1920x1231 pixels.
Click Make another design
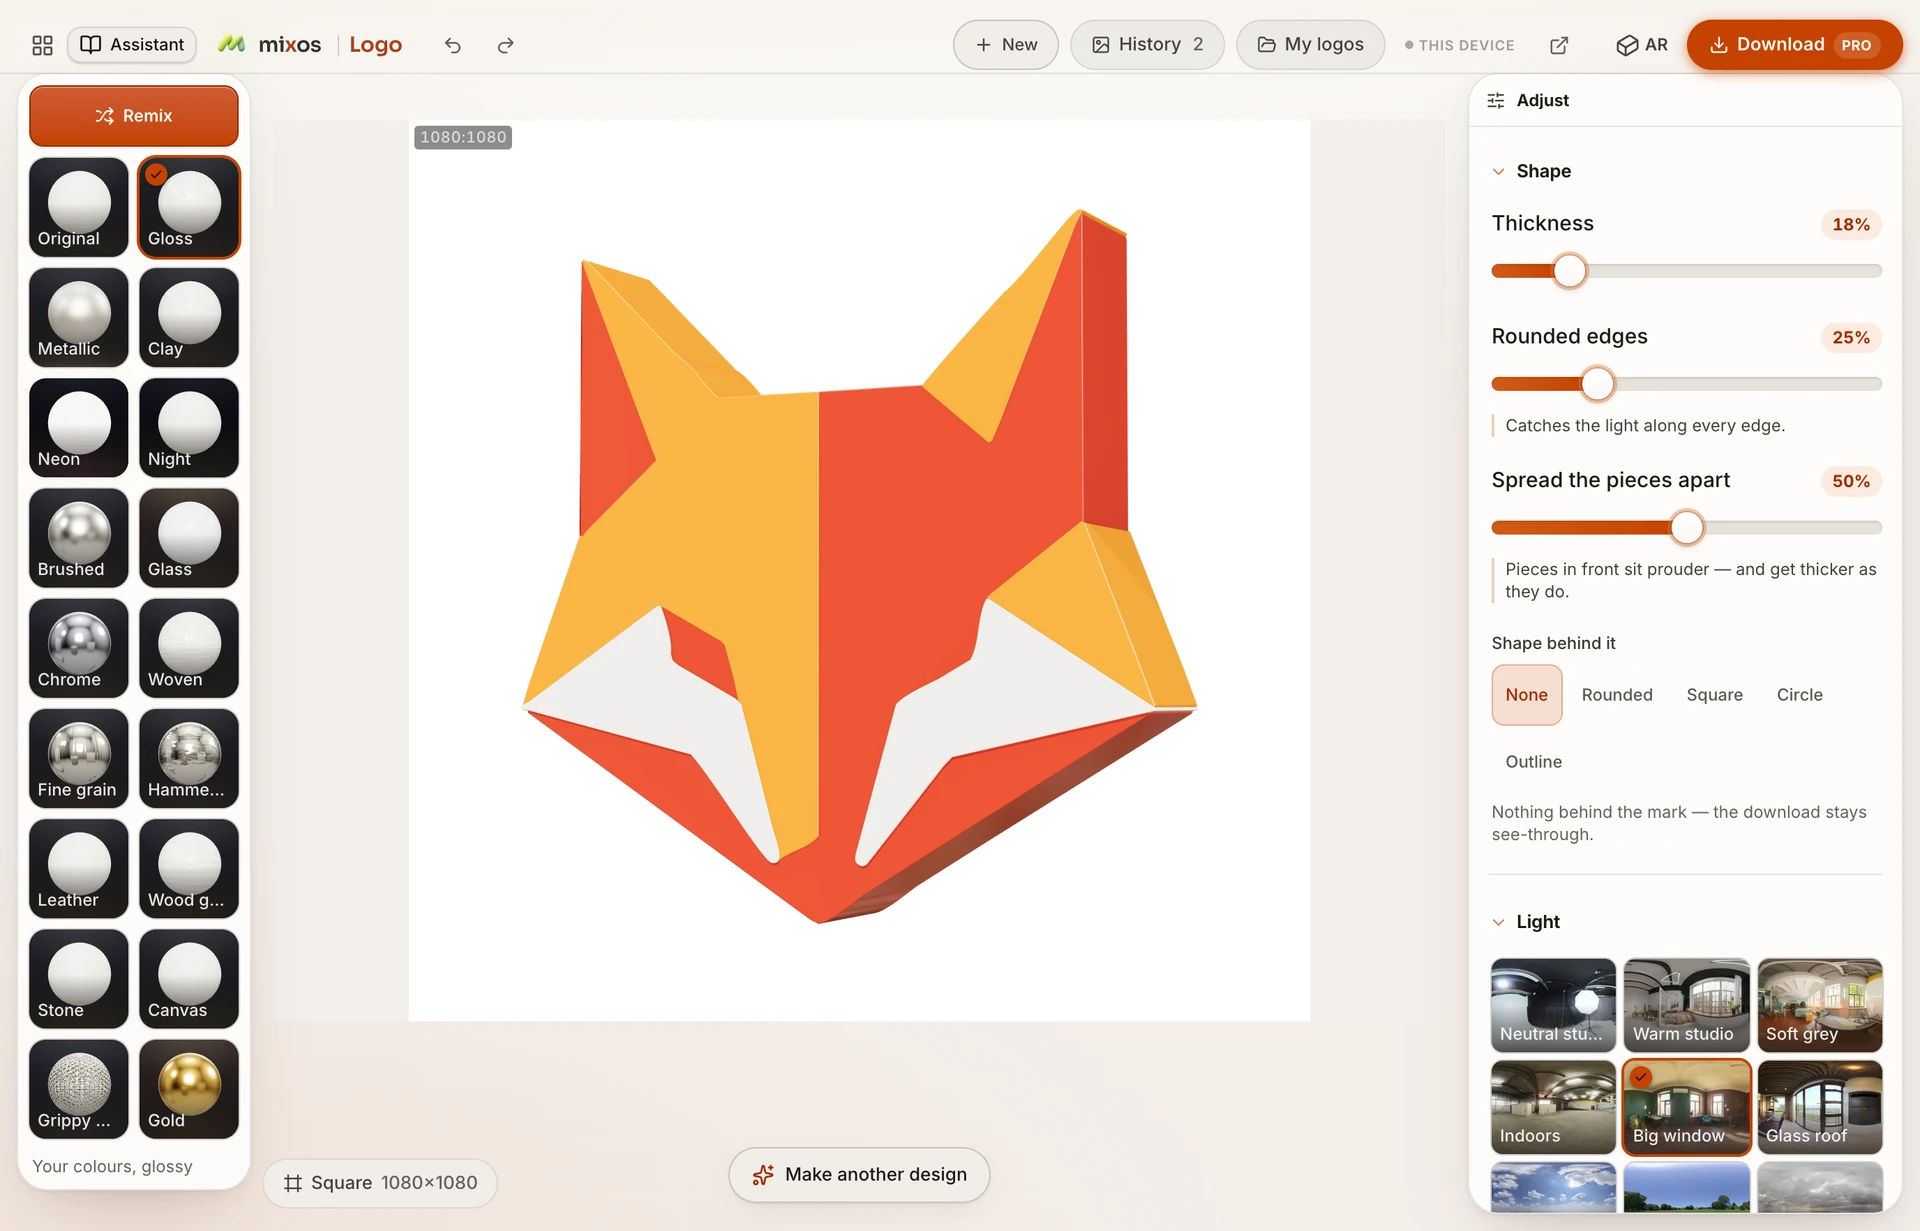click(x=859, y=1175)
